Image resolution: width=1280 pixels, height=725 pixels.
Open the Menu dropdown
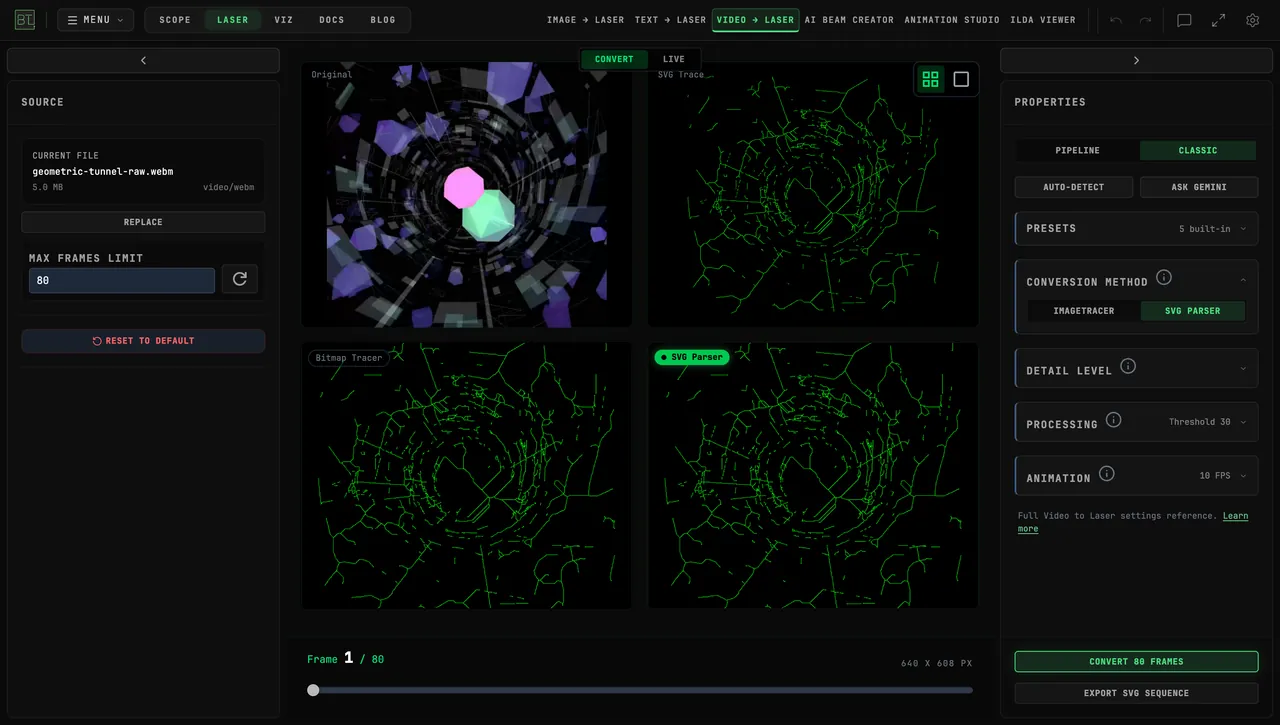click(96, 20)
